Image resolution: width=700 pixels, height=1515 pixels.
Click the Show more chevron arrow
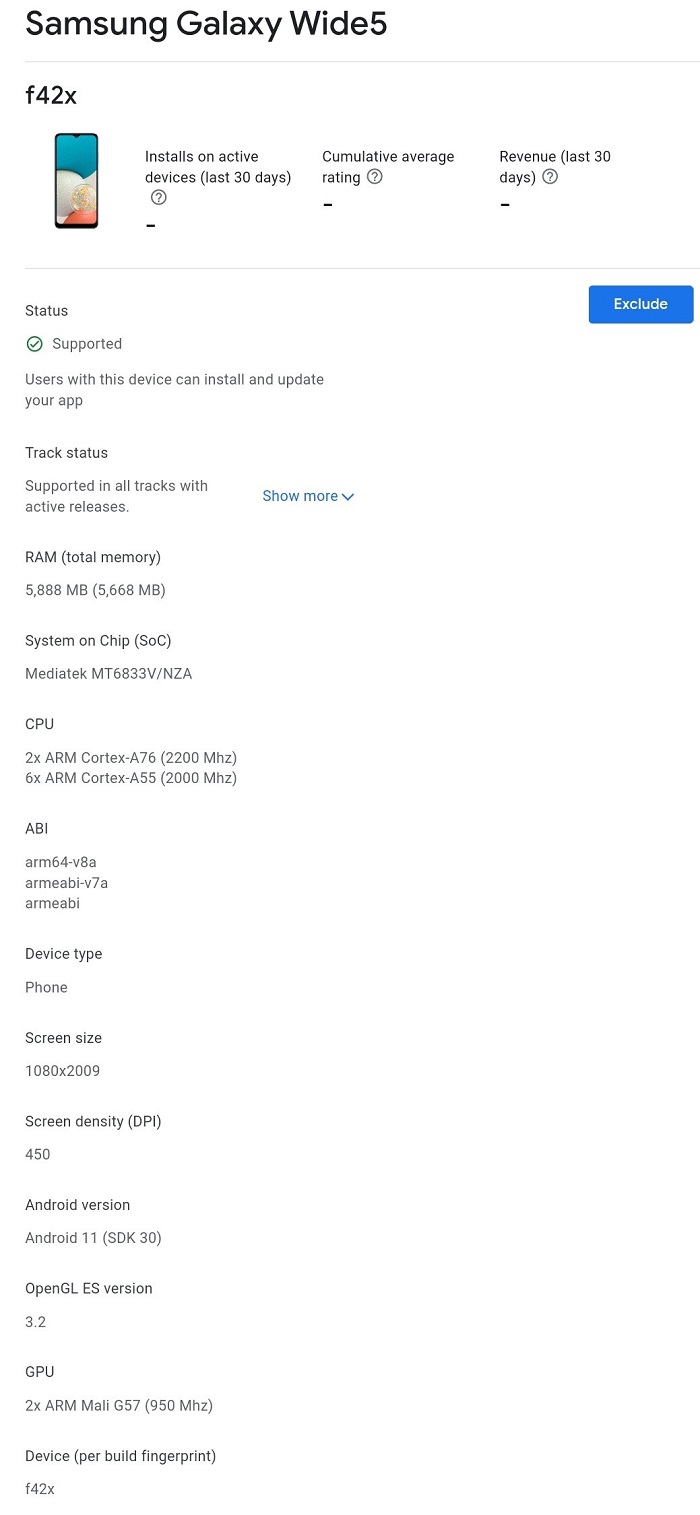tap(348, 497)
